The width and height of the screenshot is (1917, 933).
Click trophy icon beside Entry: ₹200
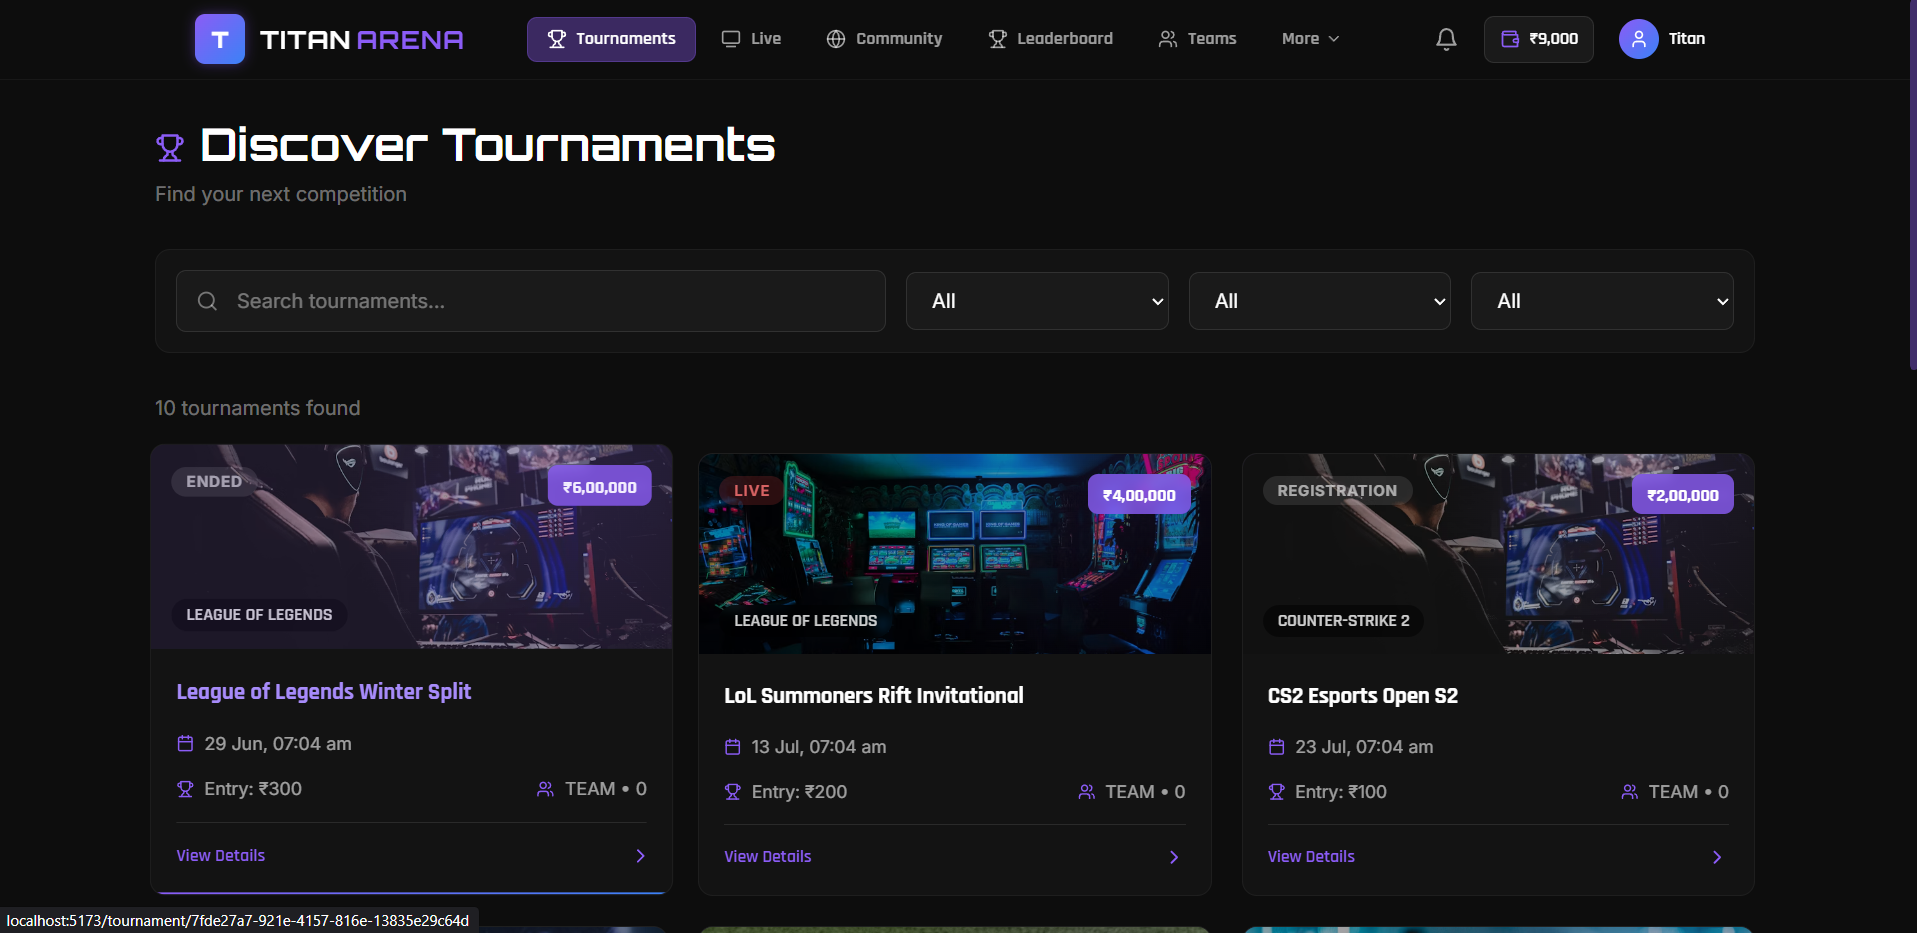732,792
